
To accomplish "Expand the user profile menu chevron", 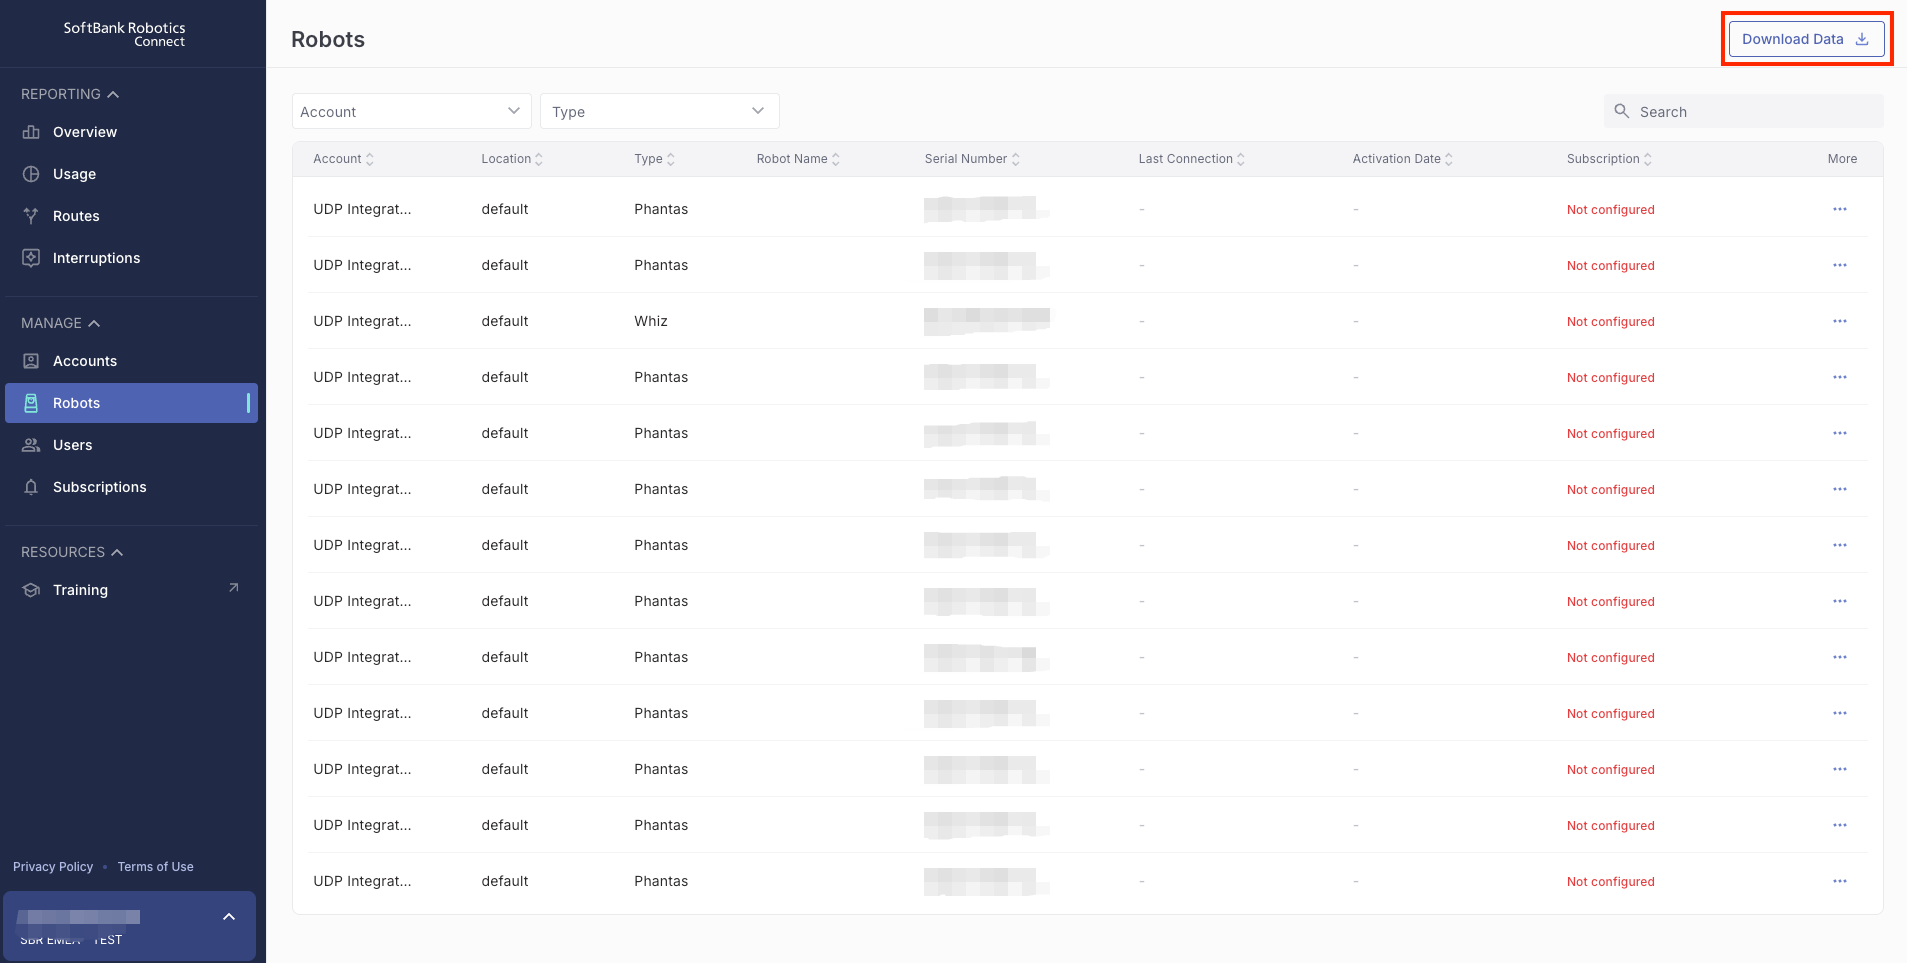I will (229, 917).
